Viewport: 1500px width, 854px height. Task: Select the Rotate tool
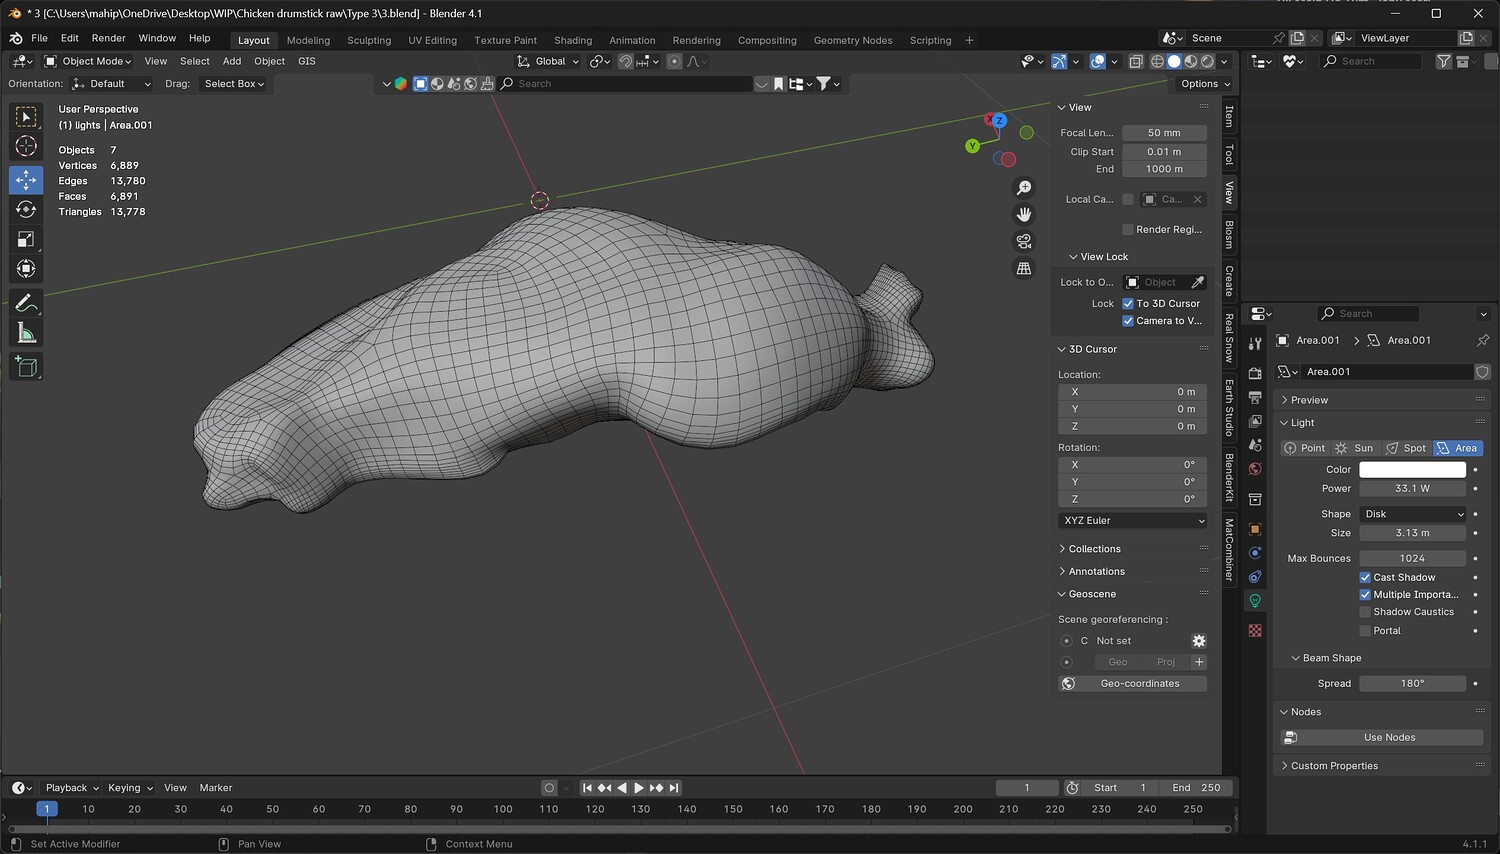26,209
